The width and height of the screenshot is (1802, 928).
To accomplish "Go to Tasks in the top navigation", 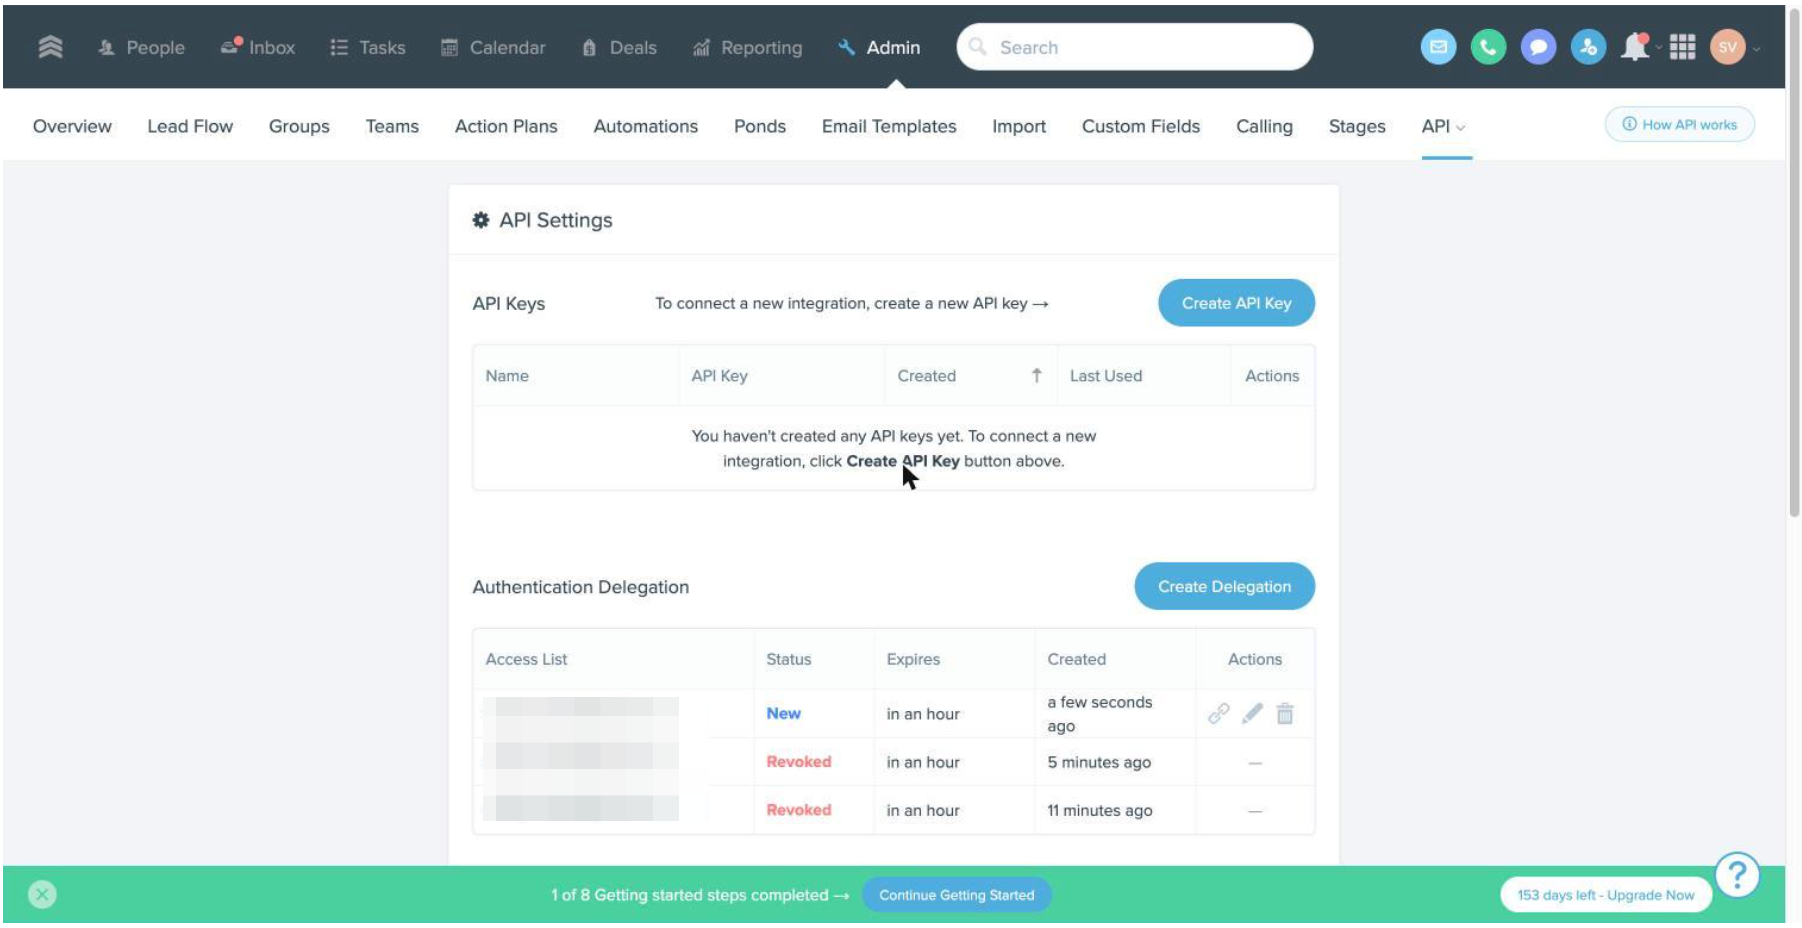I will click(x=368, y=47).
